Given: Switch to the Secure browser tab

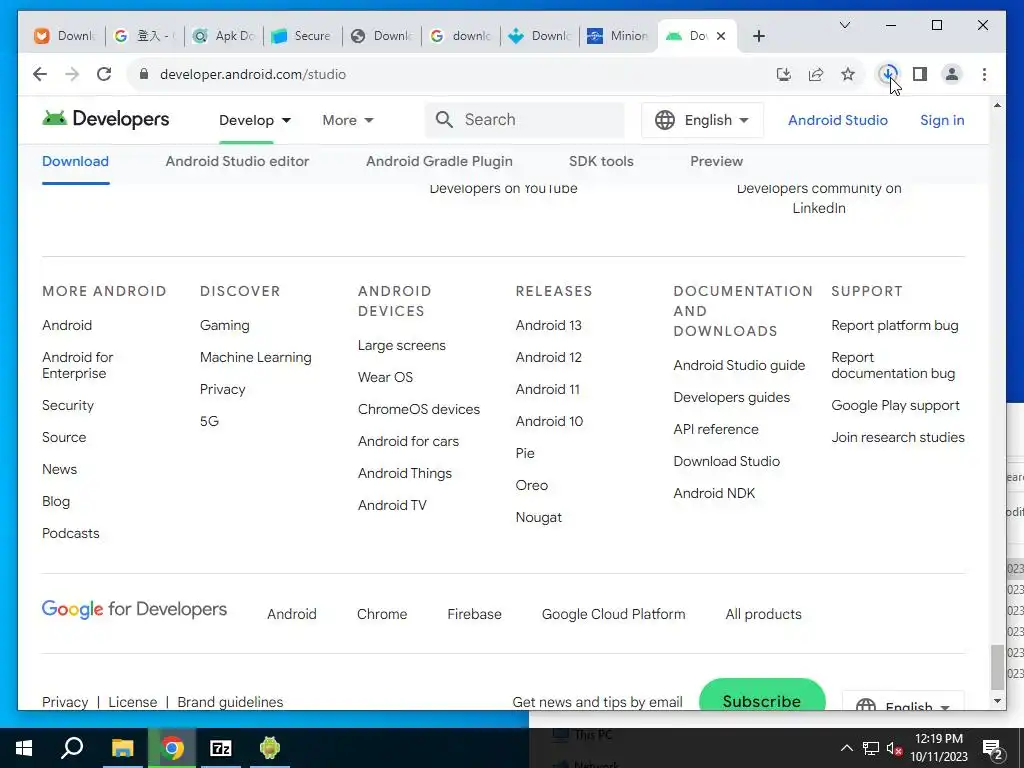Looking at the screenshot, I should (302, 36).
